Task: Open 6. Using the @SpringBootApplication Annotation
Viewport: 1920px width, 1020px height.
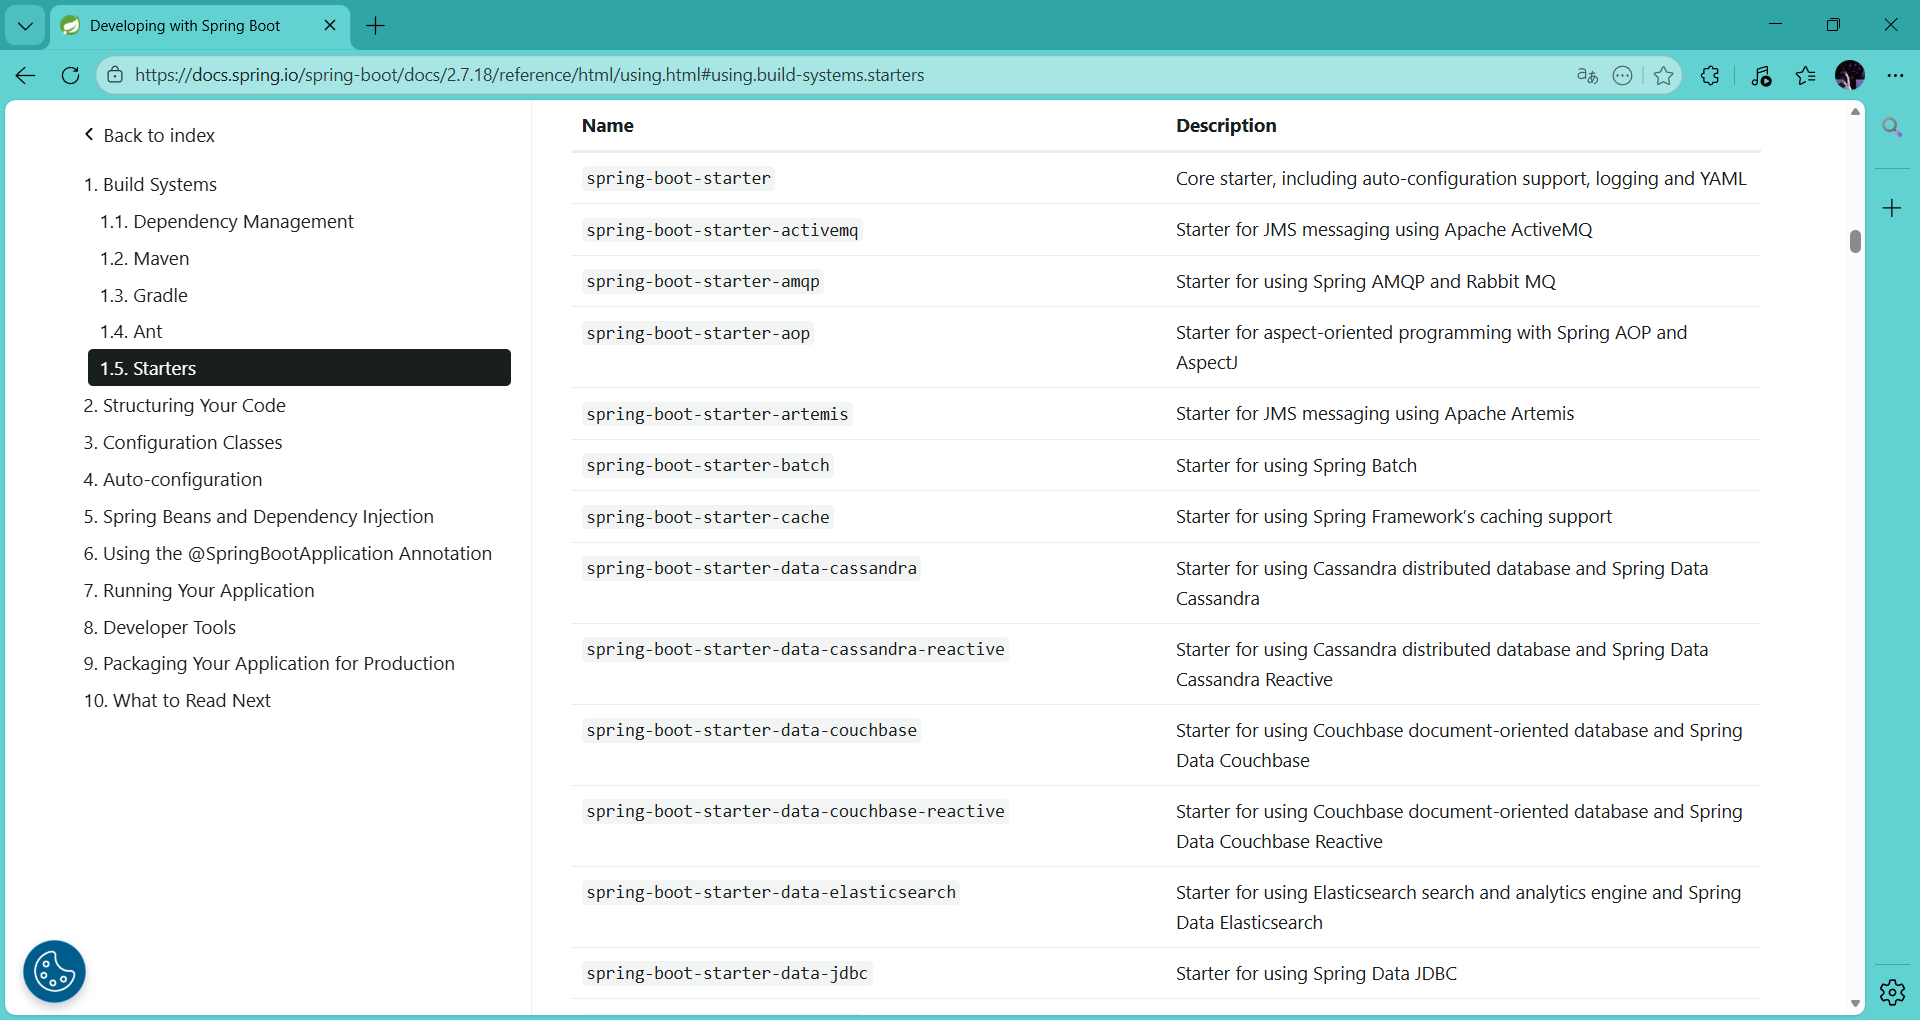Action: pyautogui.click(x=288, y=553)
